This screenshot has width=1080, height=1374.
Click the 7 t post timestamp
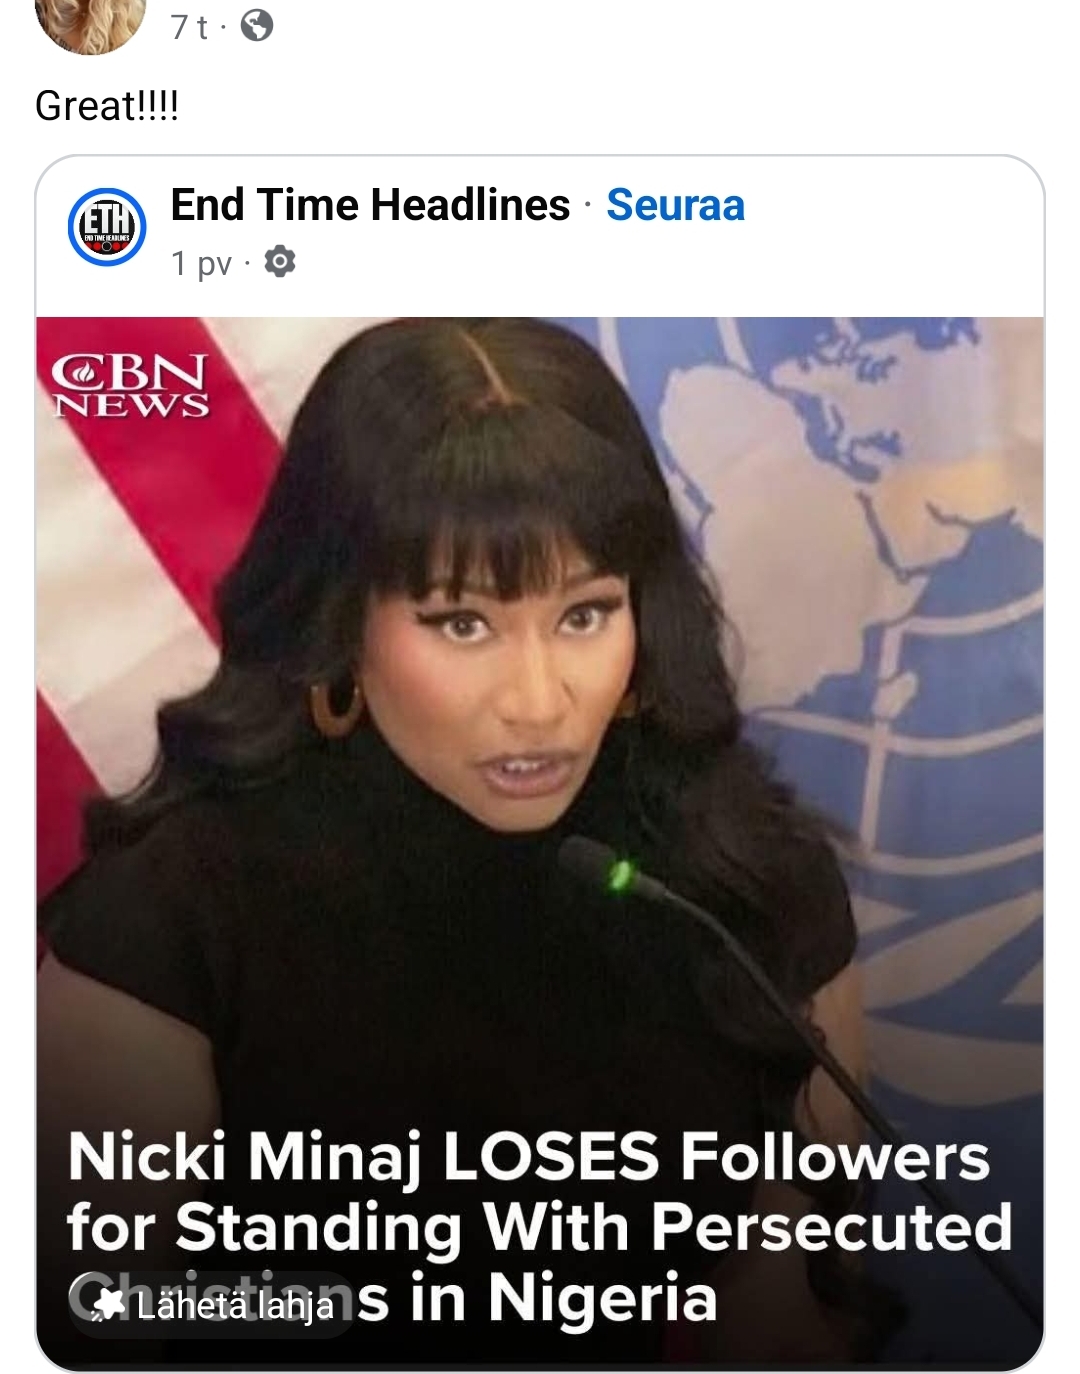click(188, 27)
